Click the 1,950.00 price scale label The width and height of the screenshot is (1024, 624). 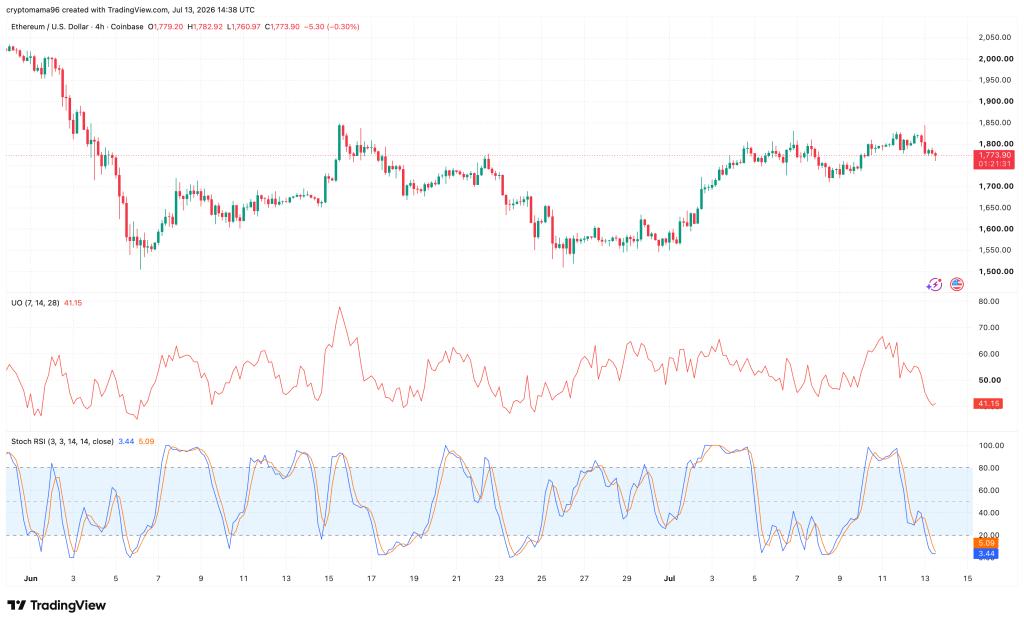[996, 80]
